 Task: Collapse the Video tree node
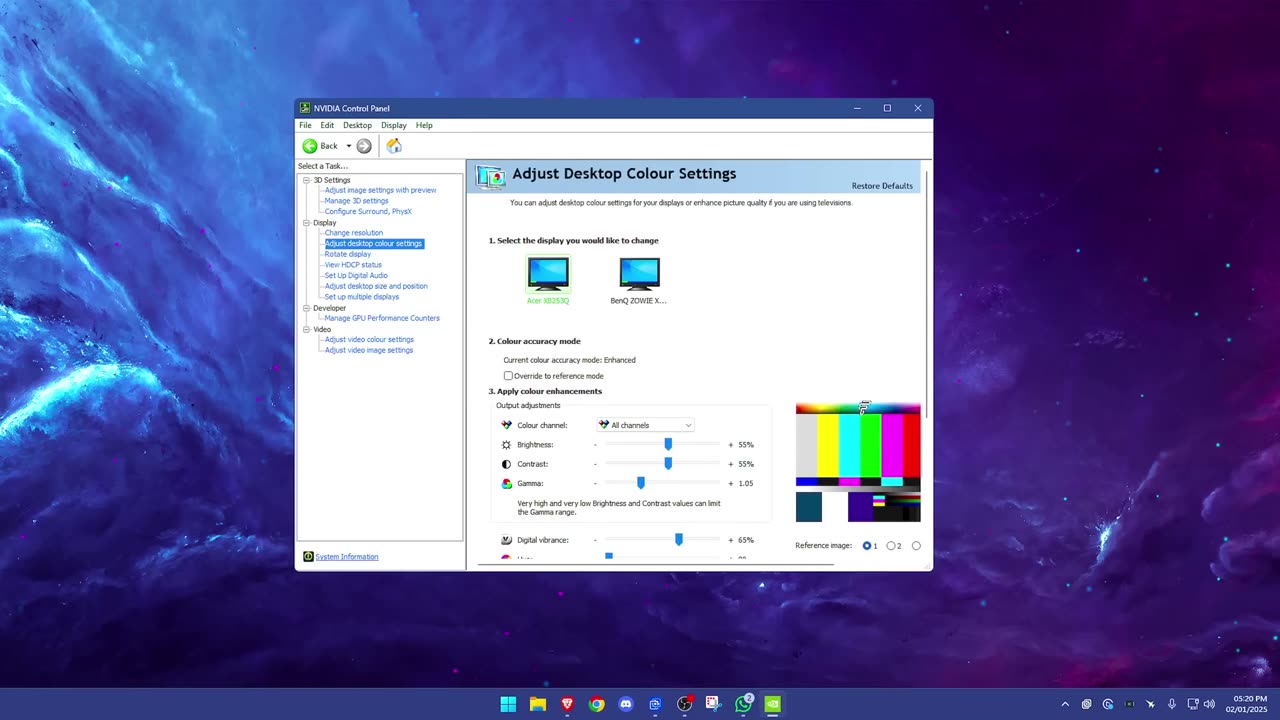tap(307, 329)
